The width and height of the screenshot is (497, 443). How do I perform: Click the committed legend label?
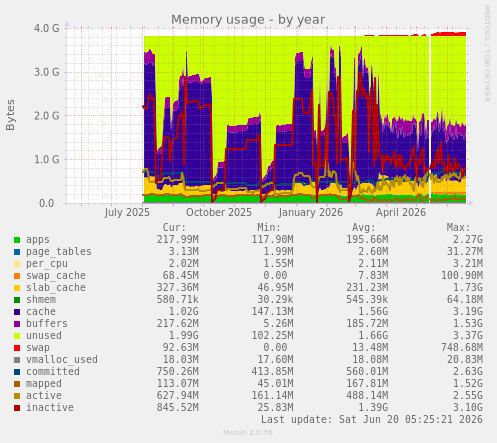tap(53, 372)
